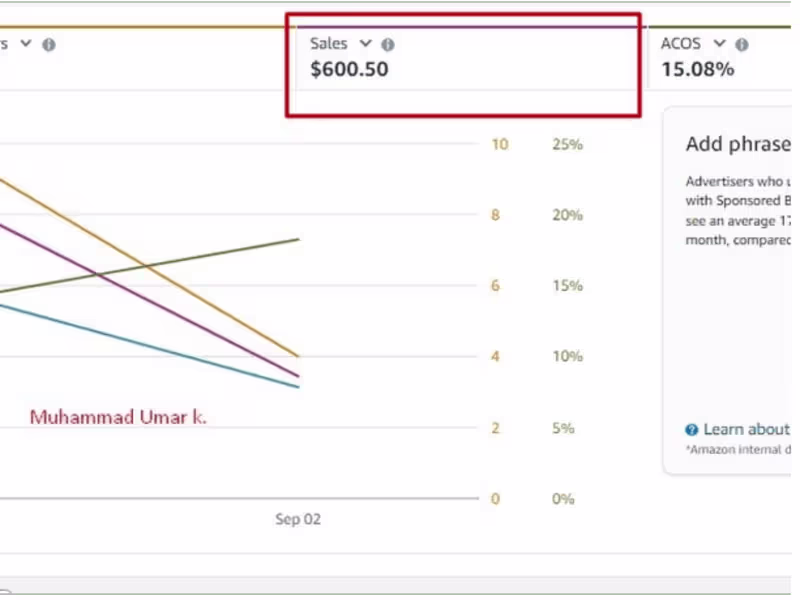
Task: Click the info icon on the leftmost metric
Action: coord(49,45)
